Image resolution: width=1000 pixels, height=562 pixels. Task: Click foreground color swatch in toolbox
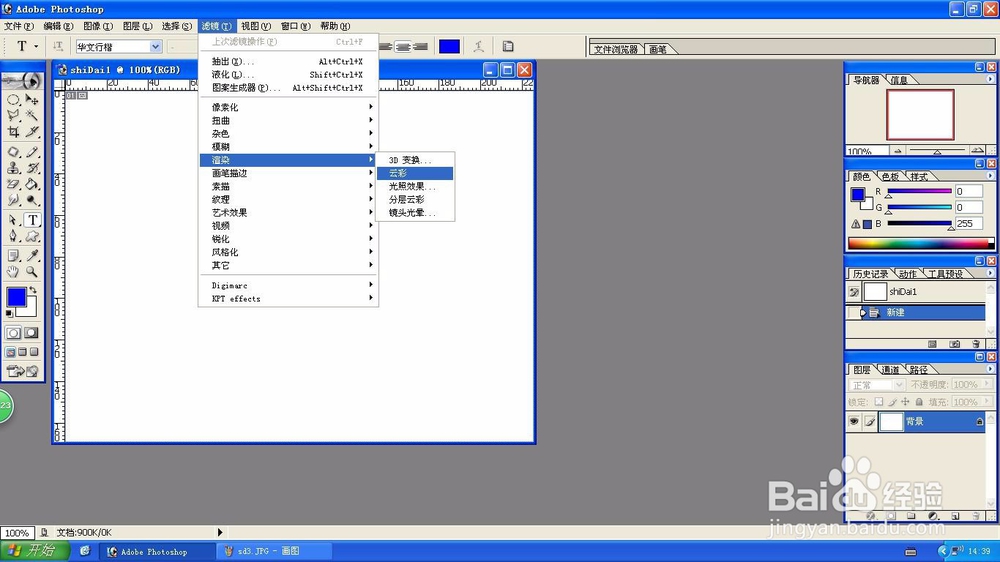[x=16, y=297]
